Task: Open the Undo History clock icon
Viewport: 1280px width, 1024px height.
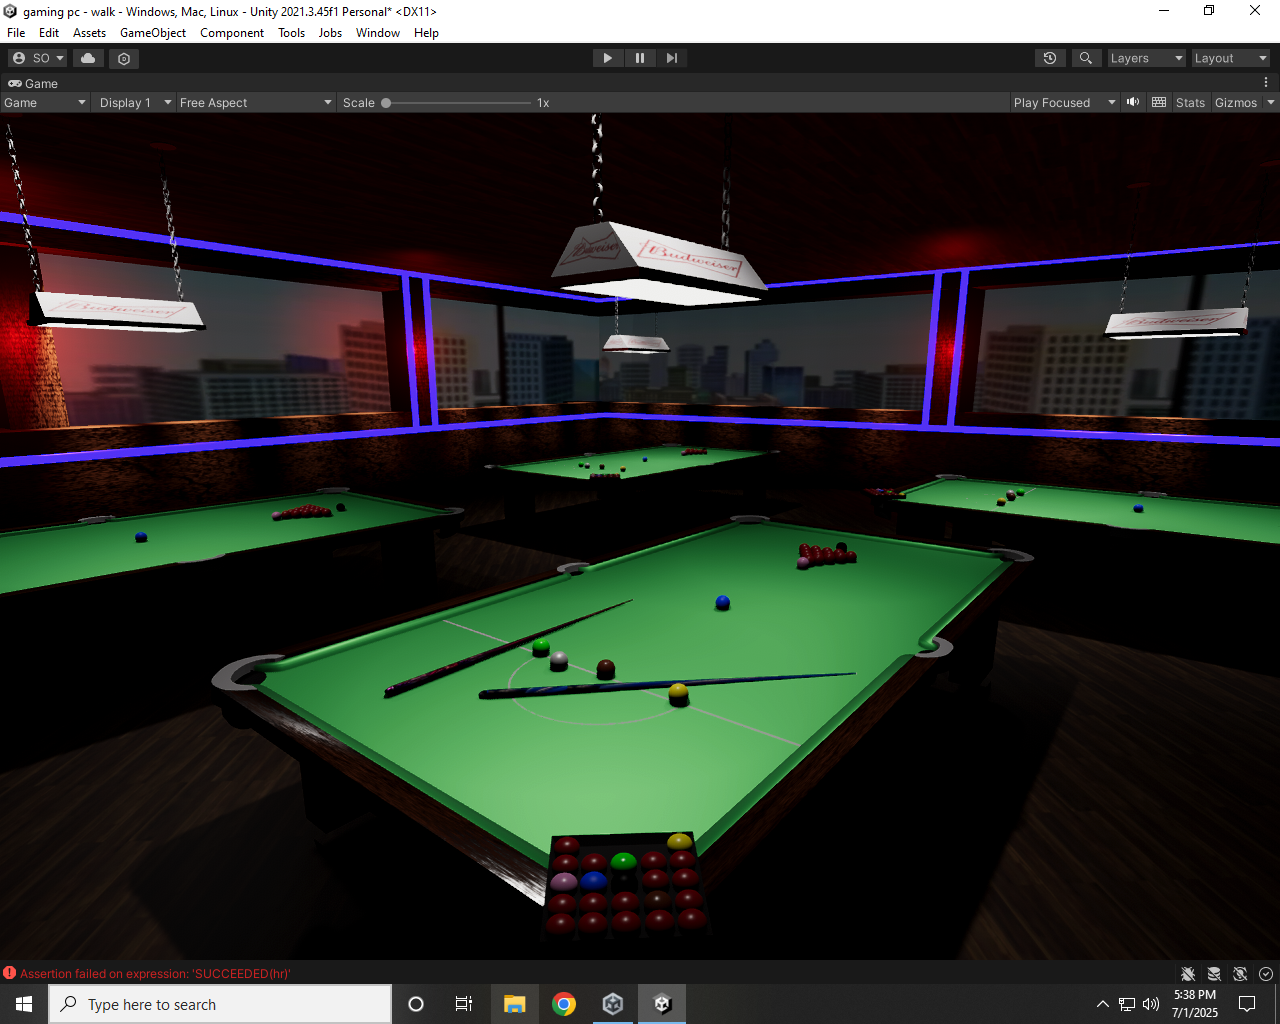Action: (1050, 58)
